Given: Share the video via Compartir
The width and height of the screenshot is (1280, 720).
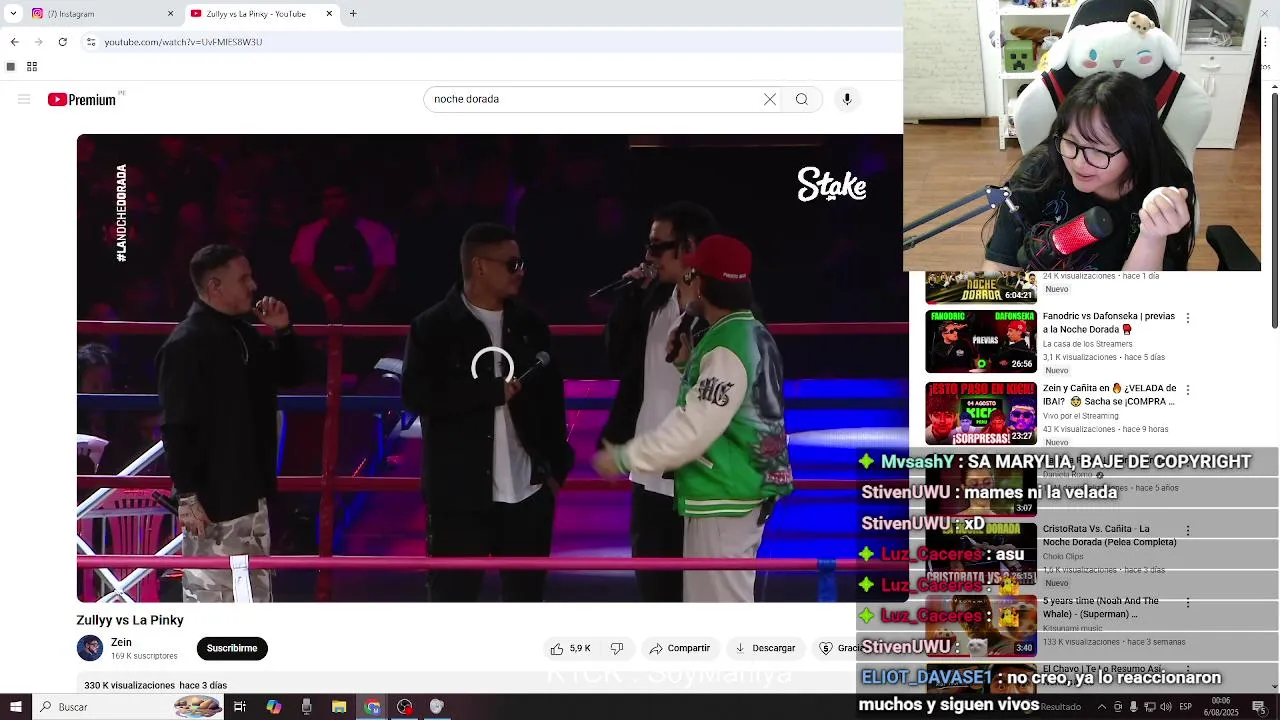Looking at the screenshot, I should tap(680, 648).
